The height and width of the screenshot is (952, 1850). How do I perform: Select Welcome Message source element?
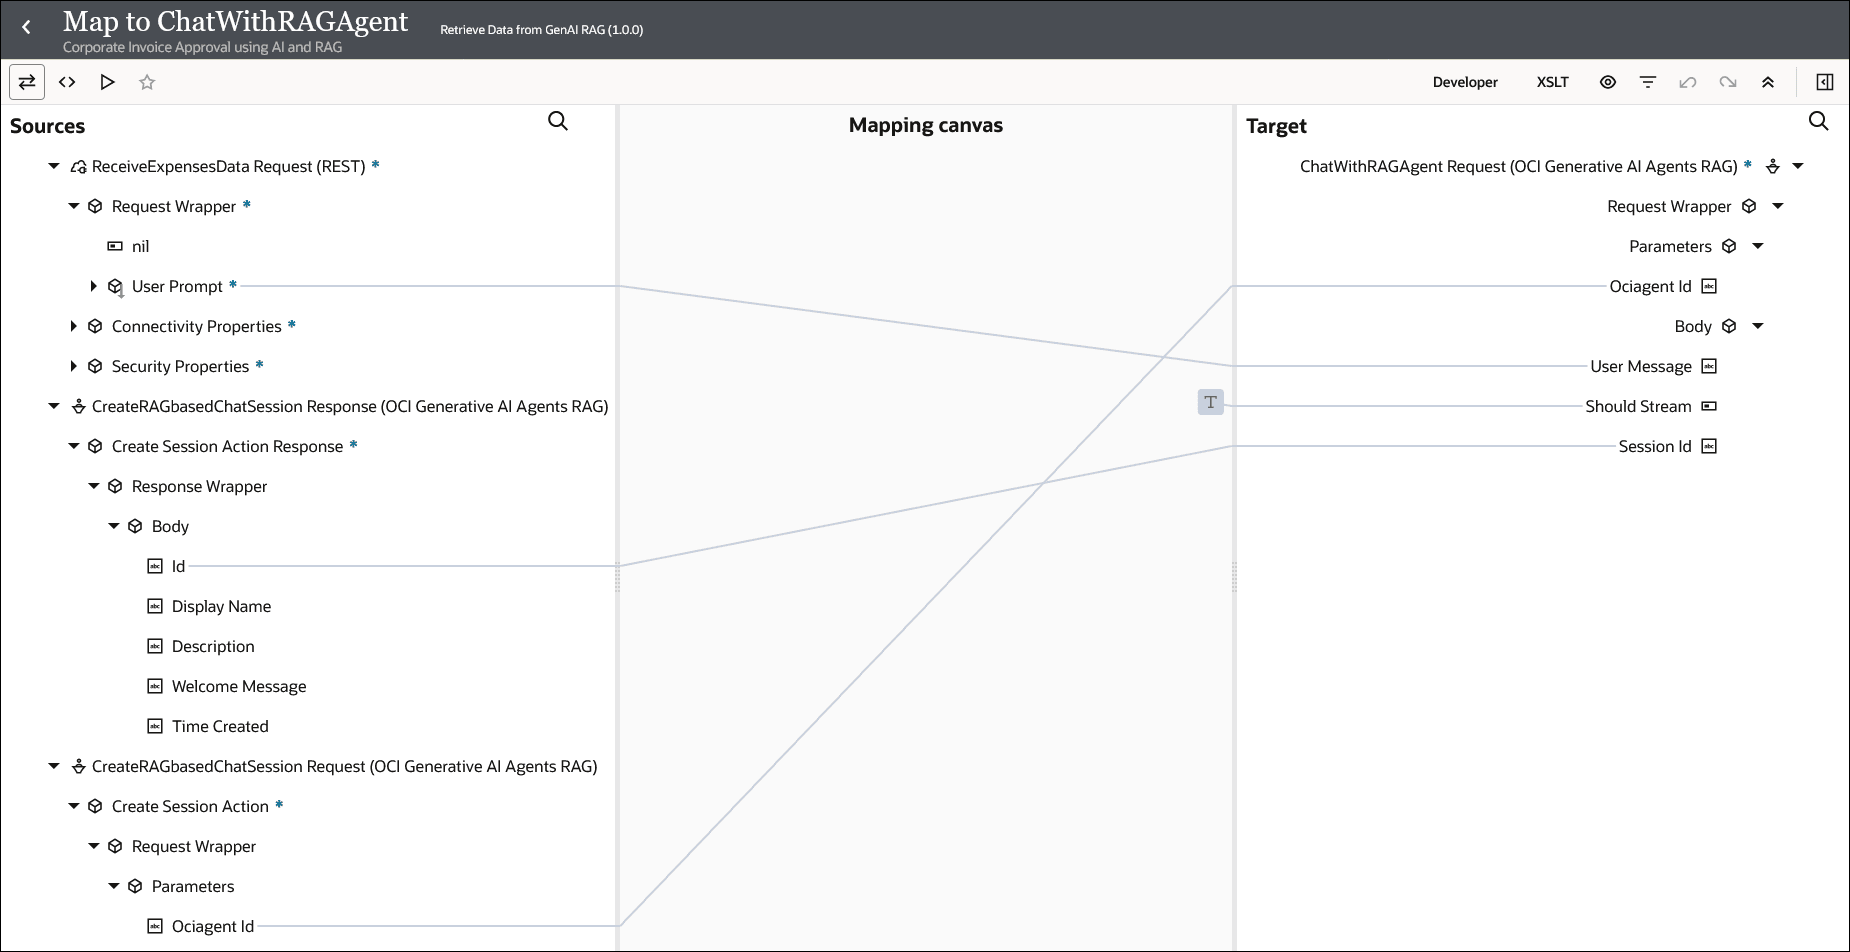(239, 686)
